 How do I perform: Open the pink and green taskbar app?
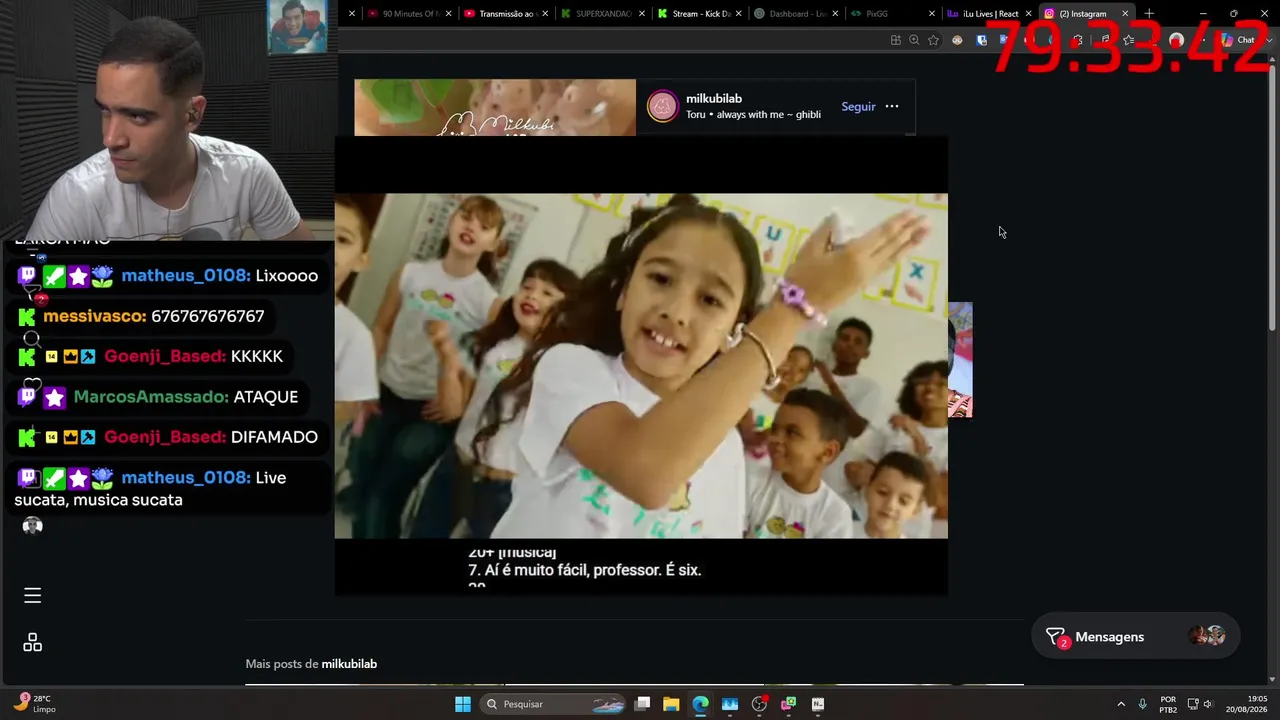[x=789, y=704]
